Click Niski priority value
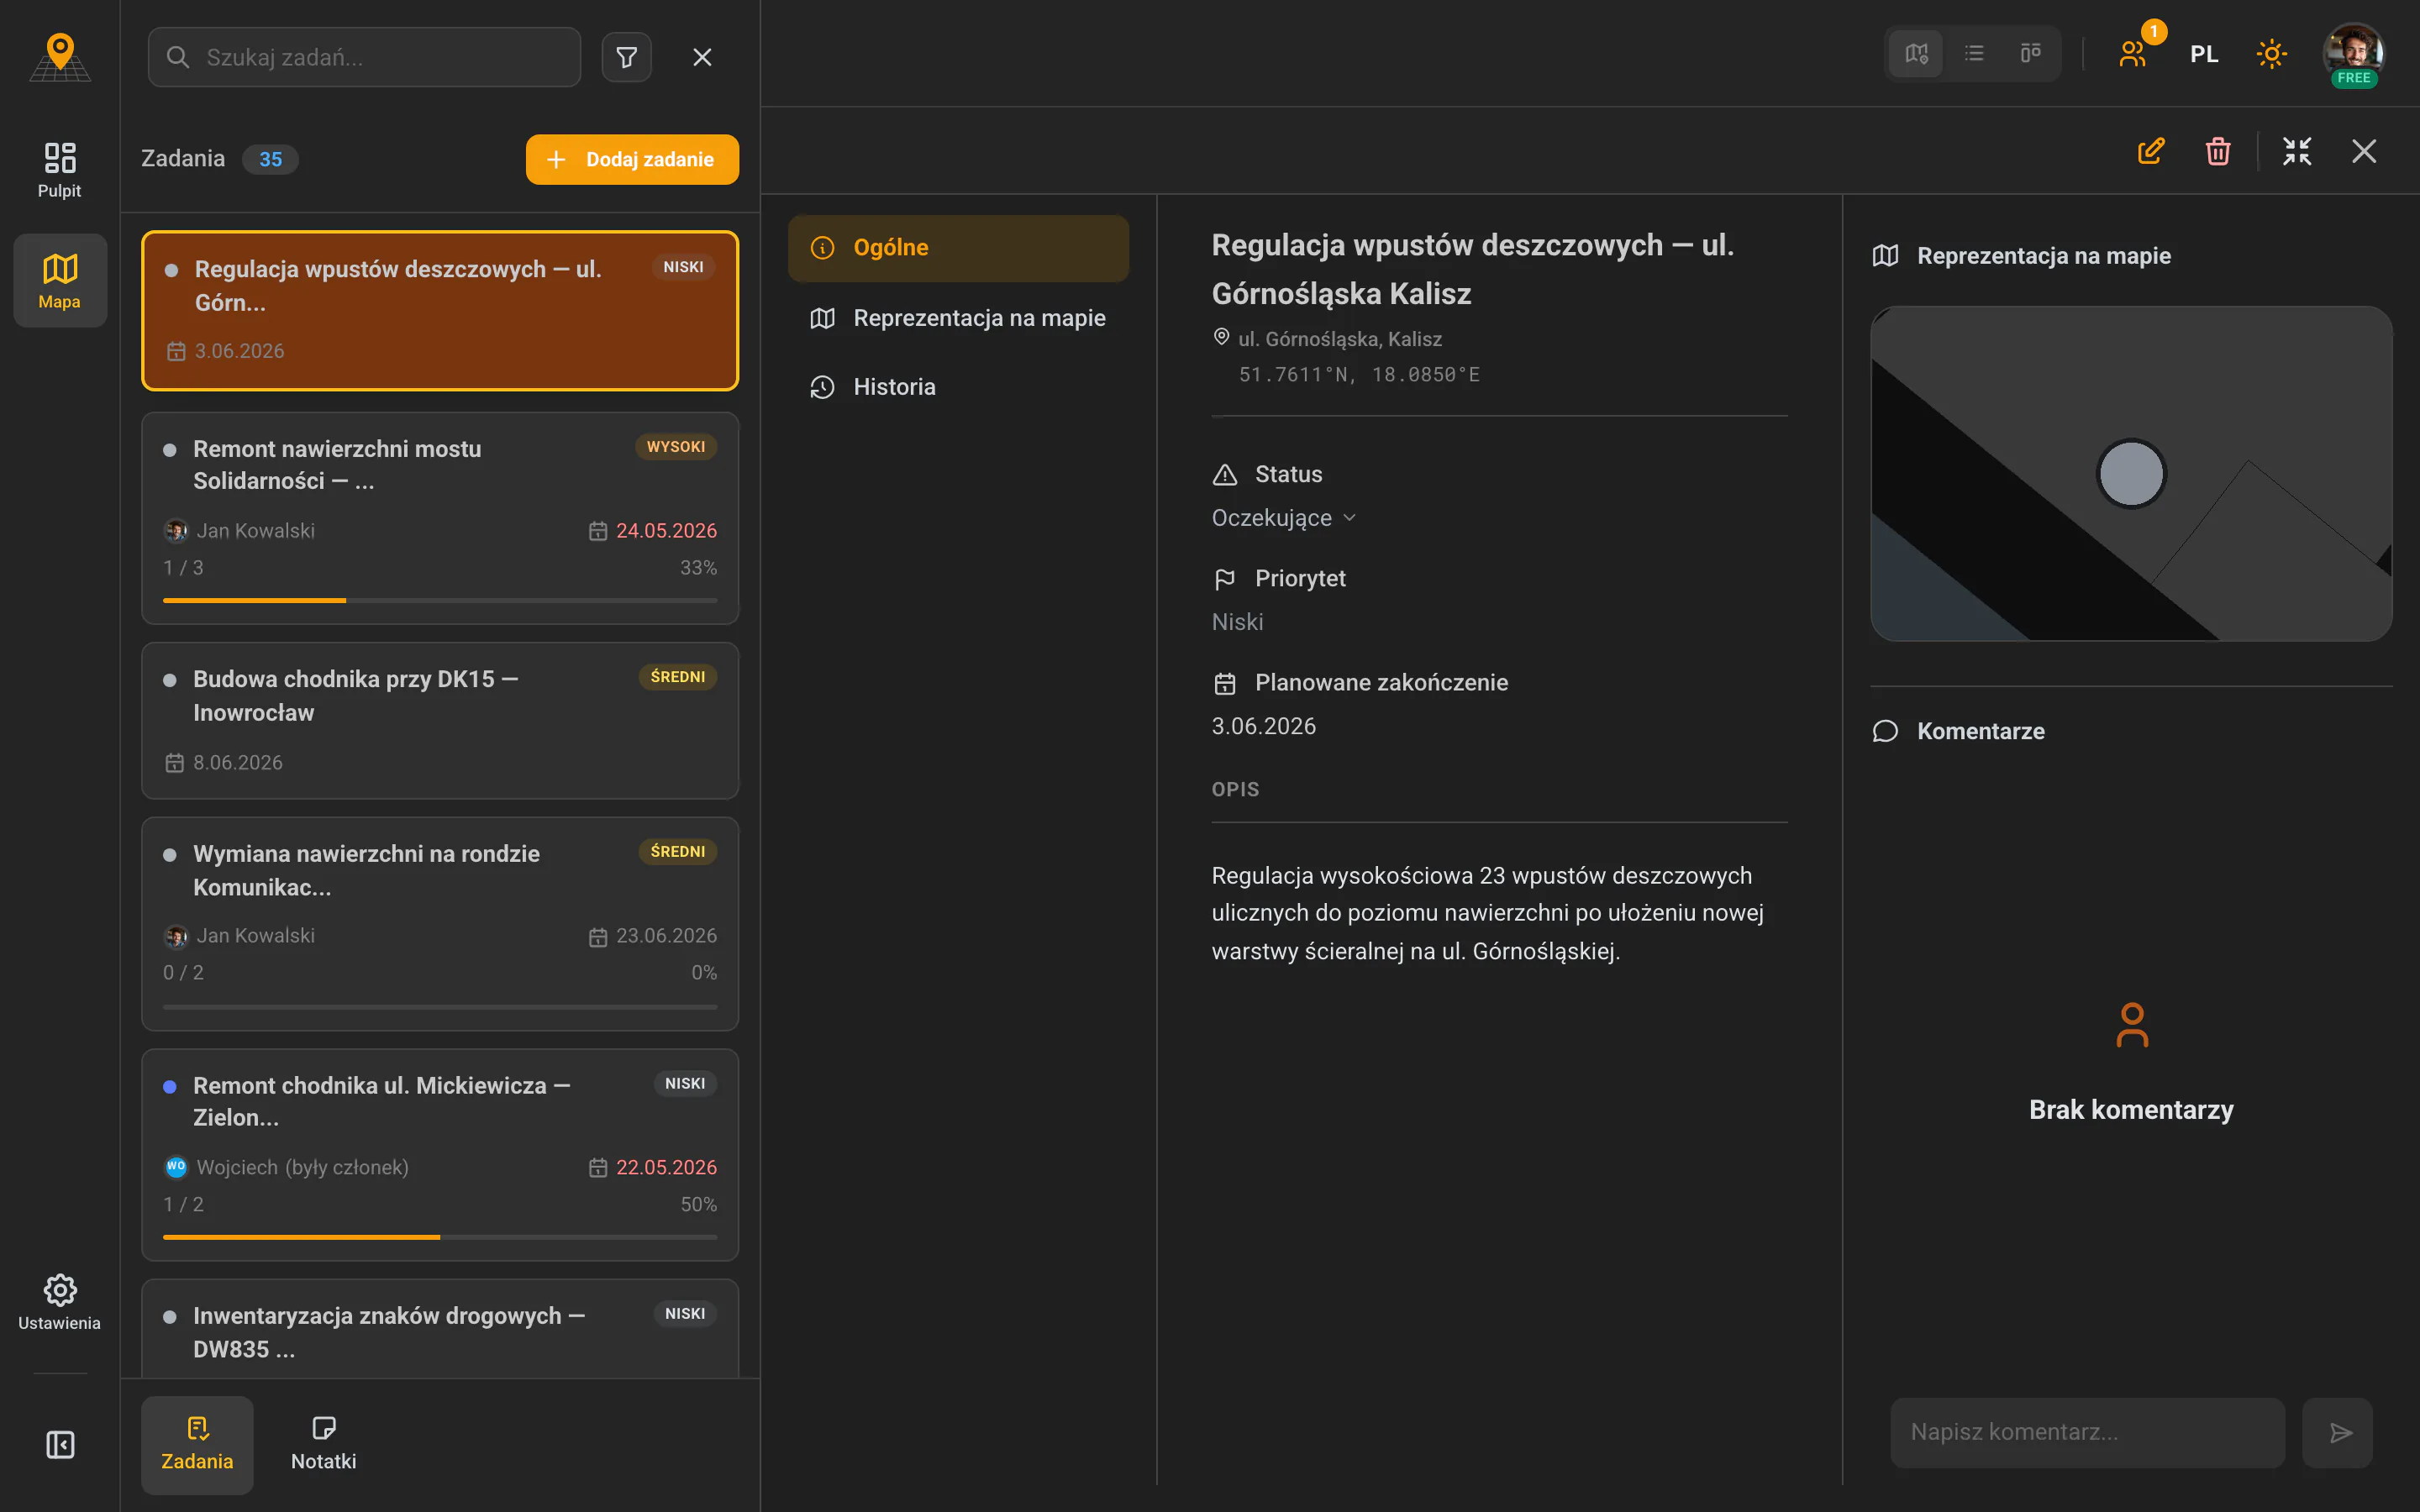Viewport: 2420px width, 1512px height. pyautogui.click(x=1237, y=622)
